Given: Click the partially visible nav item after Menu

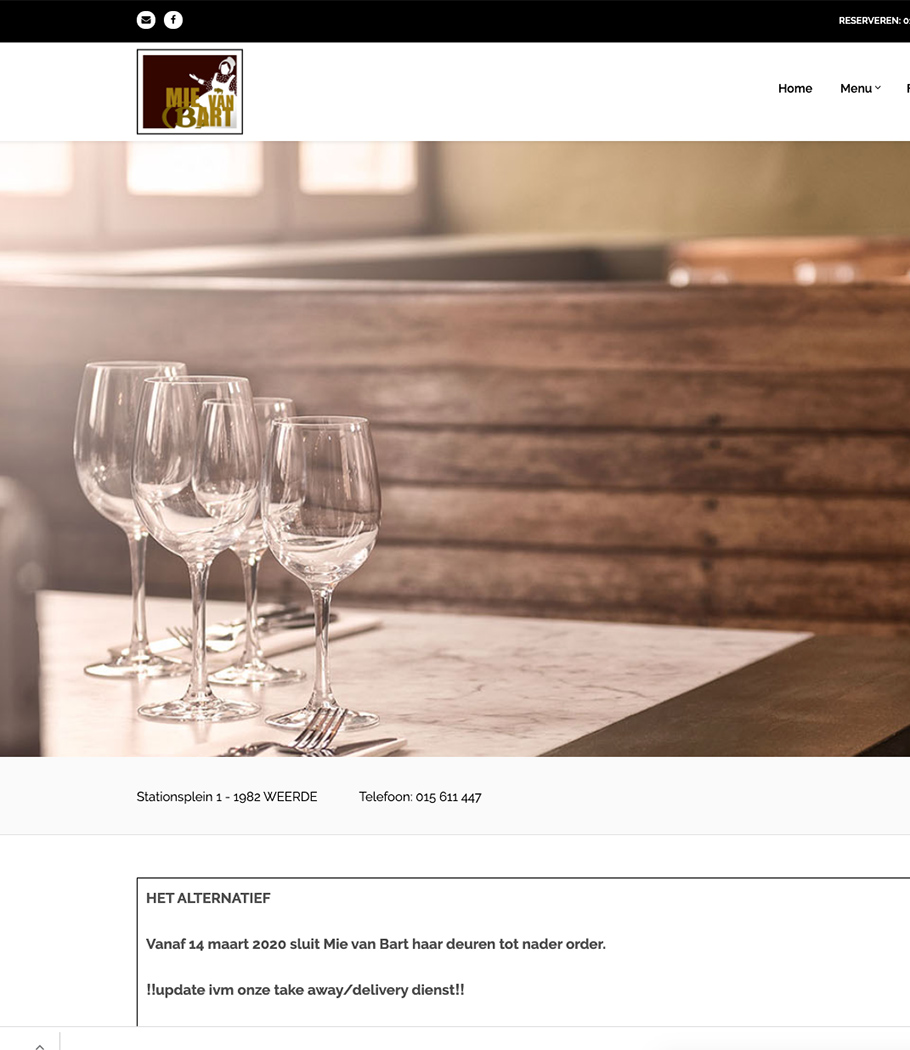Looking at the screenshot, I should tap(908, 88).
